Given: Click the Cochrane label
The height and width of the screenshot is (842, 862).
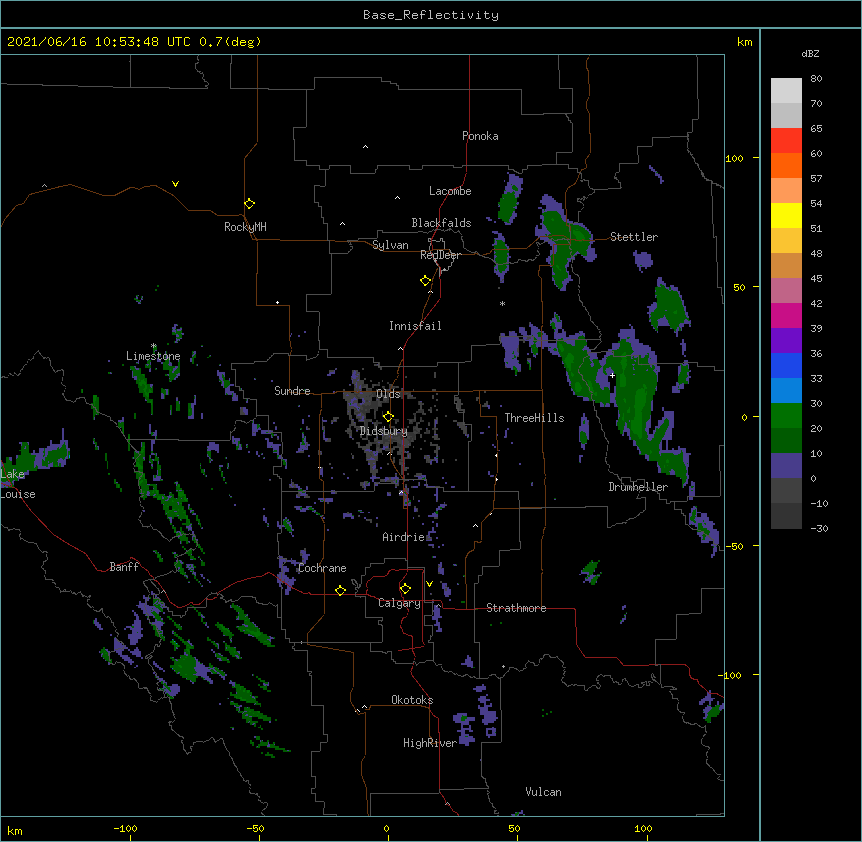Looking at the screenshot, I should pyautogui.click(x=322, y=568).
